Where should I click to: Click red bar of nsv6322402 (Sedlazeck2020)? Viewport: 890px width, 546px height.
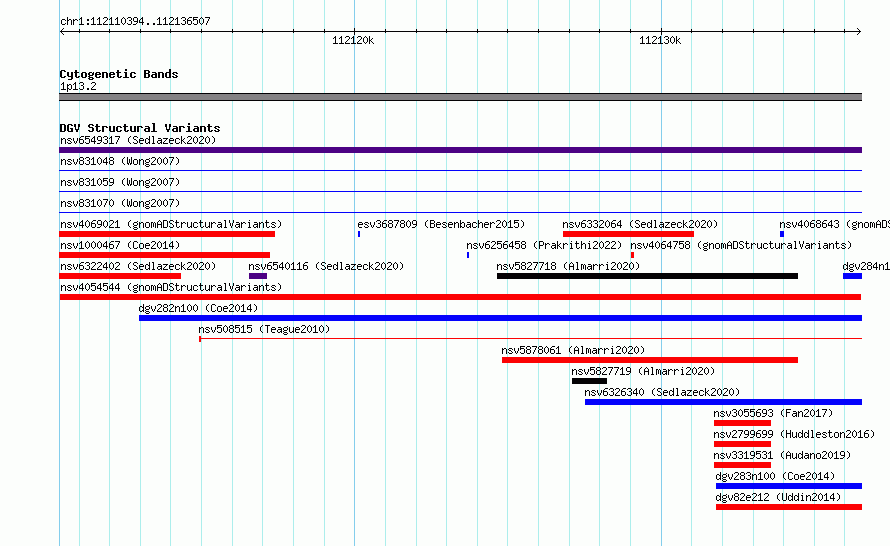click(120, 276)
